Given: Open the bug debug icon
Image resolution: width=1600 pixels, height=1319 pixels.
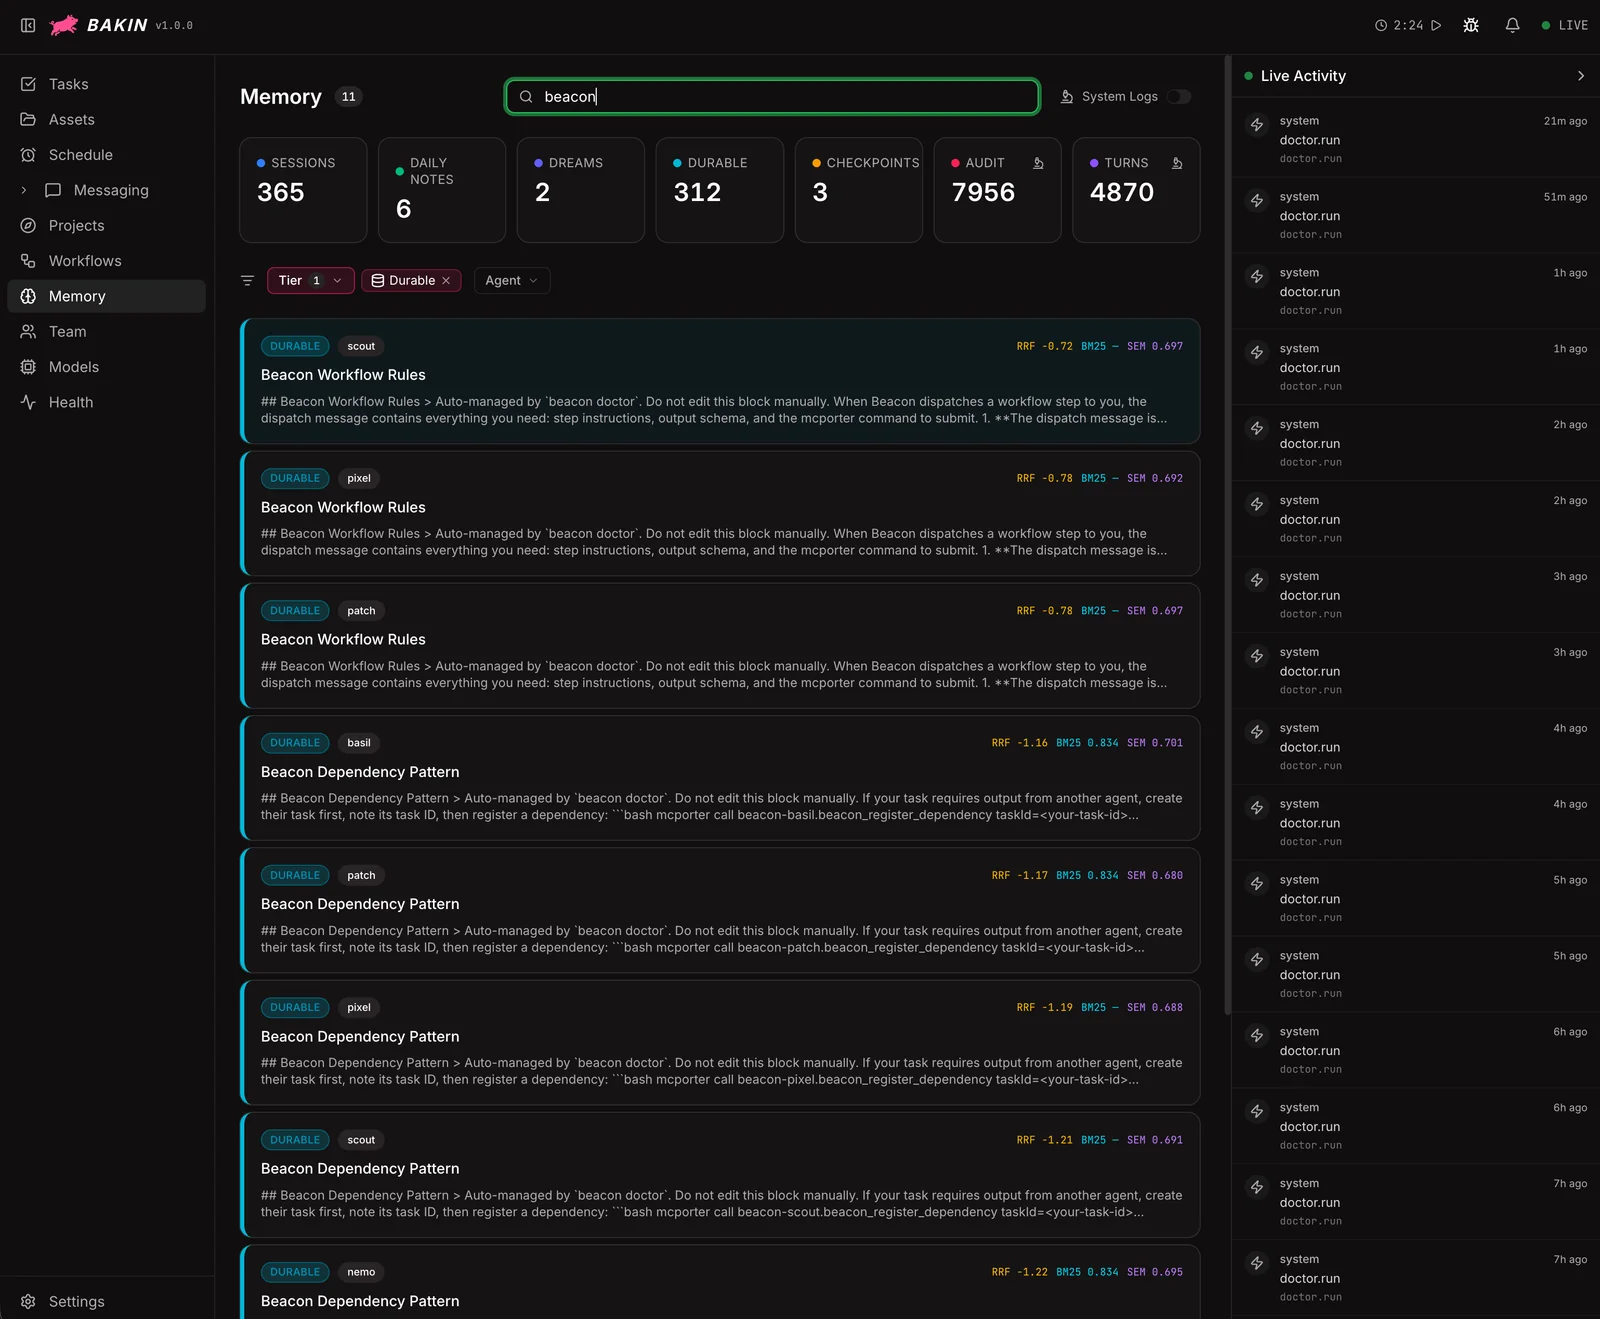Looking at the screenshot, I should 1471,25.
